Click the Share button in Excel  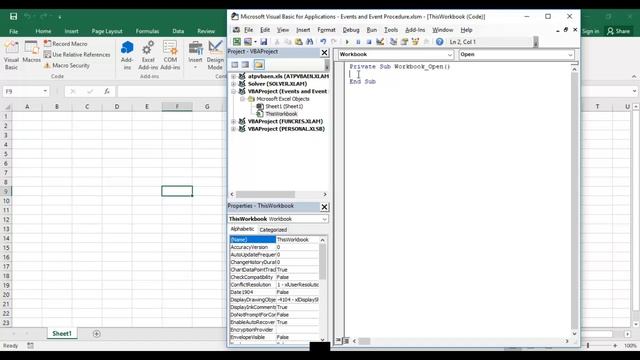click(x=618, y=31)
